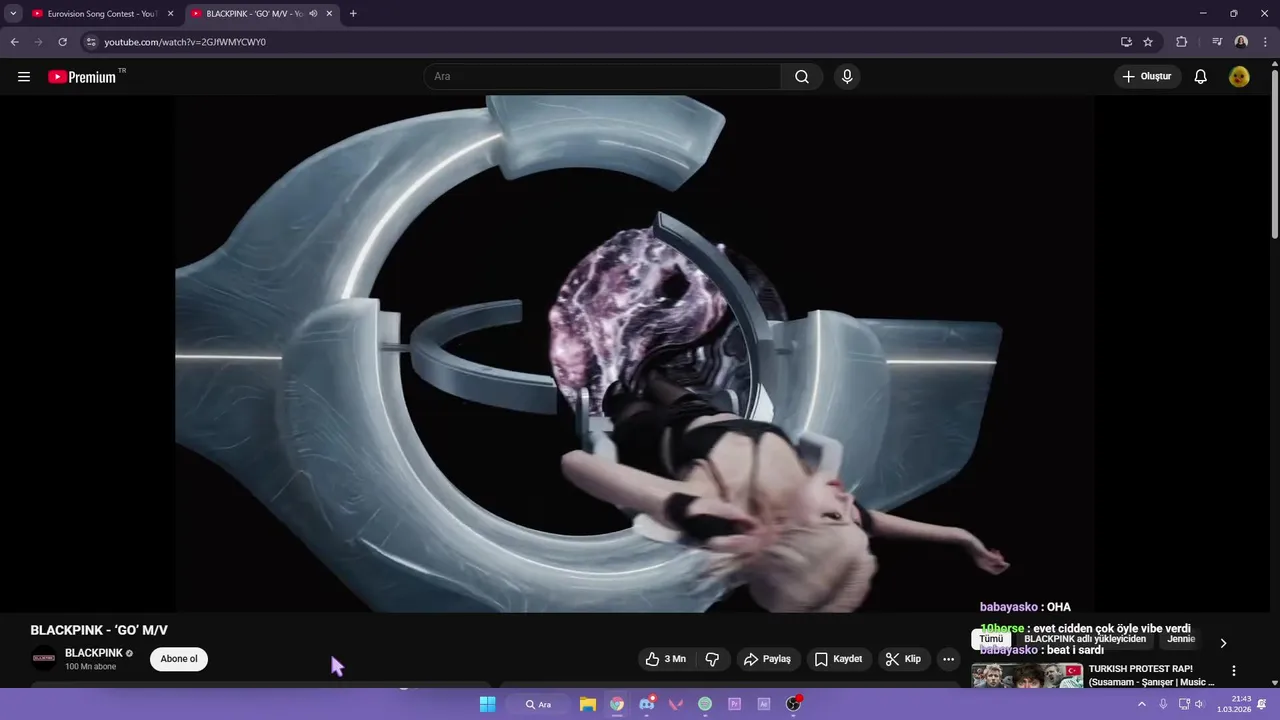Screen dimensions: 1280x720
Task: Select the Jennie filter chip
Action: (1181, 639)
